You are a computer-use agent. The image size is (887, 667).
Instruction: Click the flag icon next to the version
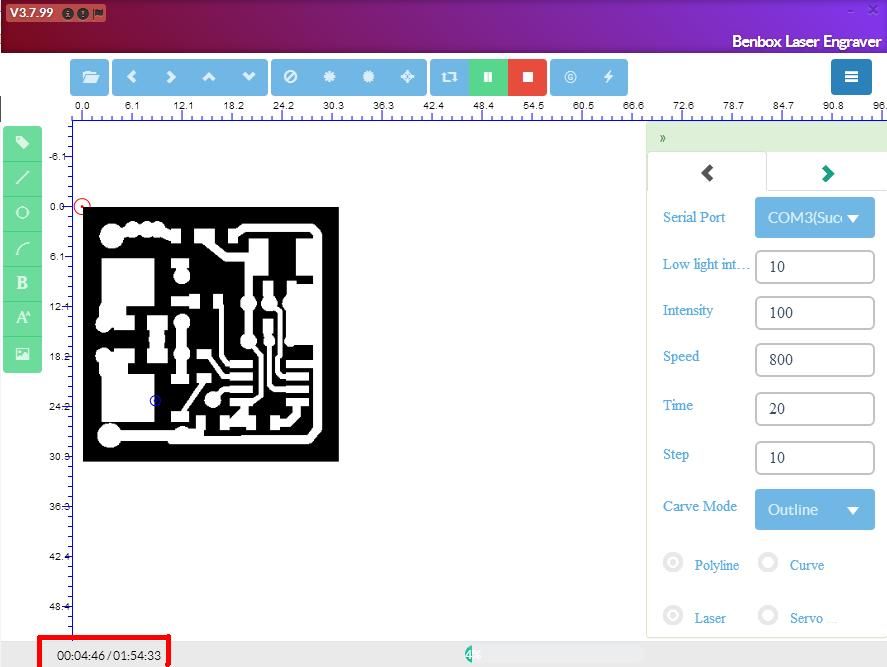pyautogui.click(x=98, y=13)
